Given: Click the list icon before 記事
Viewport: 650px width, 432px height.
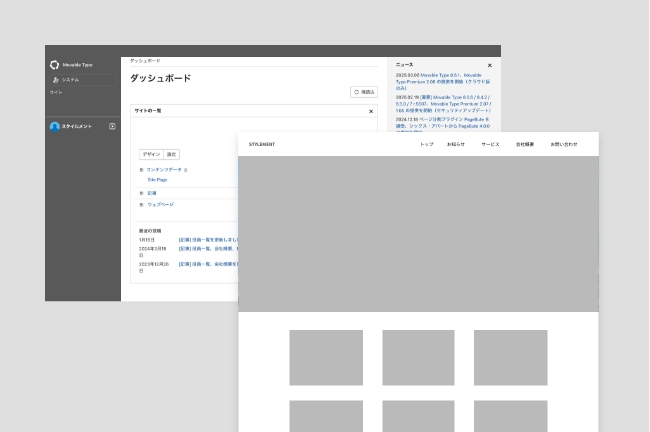Looking at the screenshot, I should click(x=141, y=193).
